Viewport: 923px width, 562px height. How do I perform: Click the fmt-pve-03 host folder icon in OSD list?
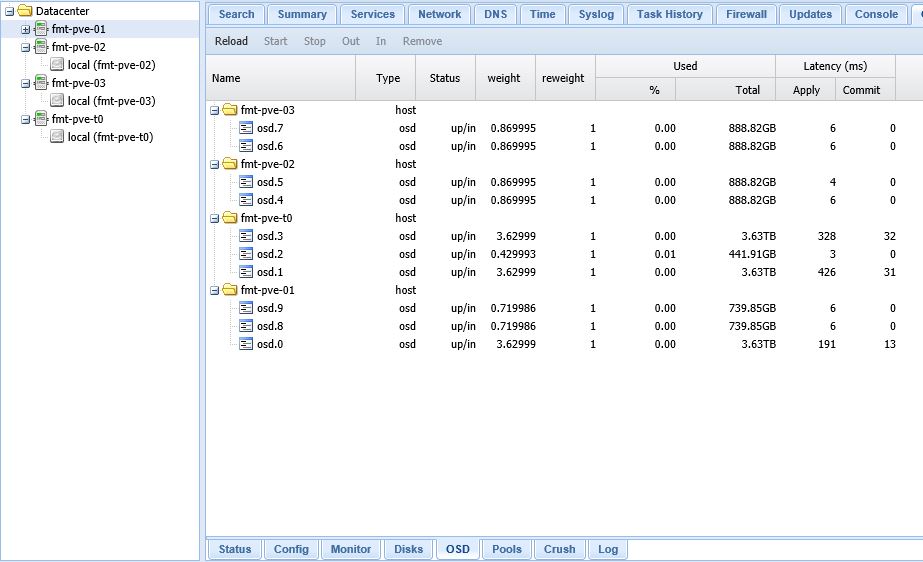coord(230,110)
